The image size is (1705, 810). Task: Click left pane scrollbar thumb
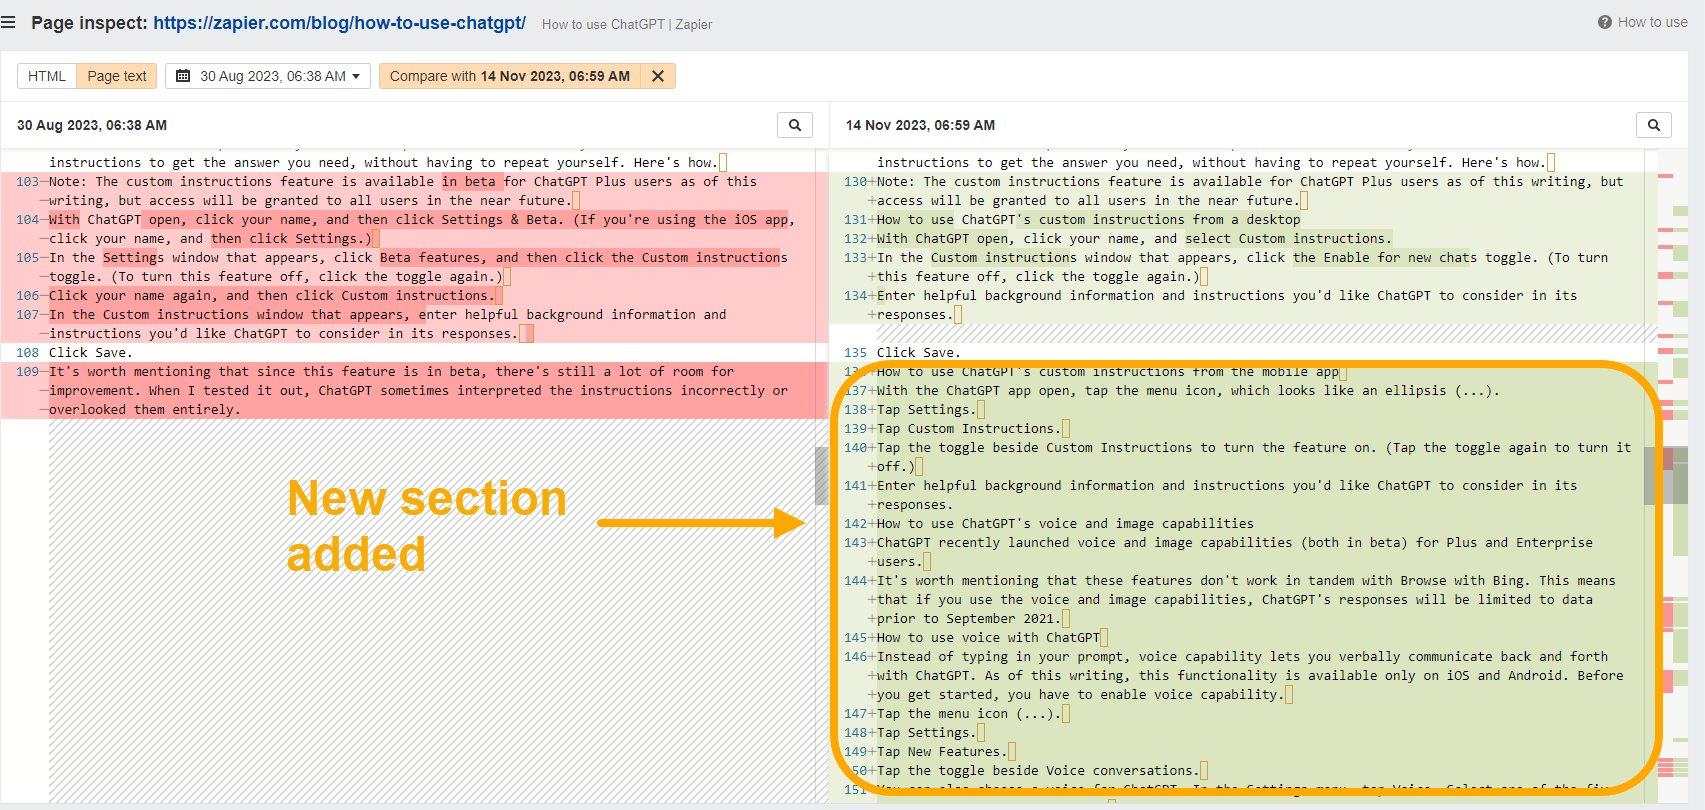click(x=821, y=474)
